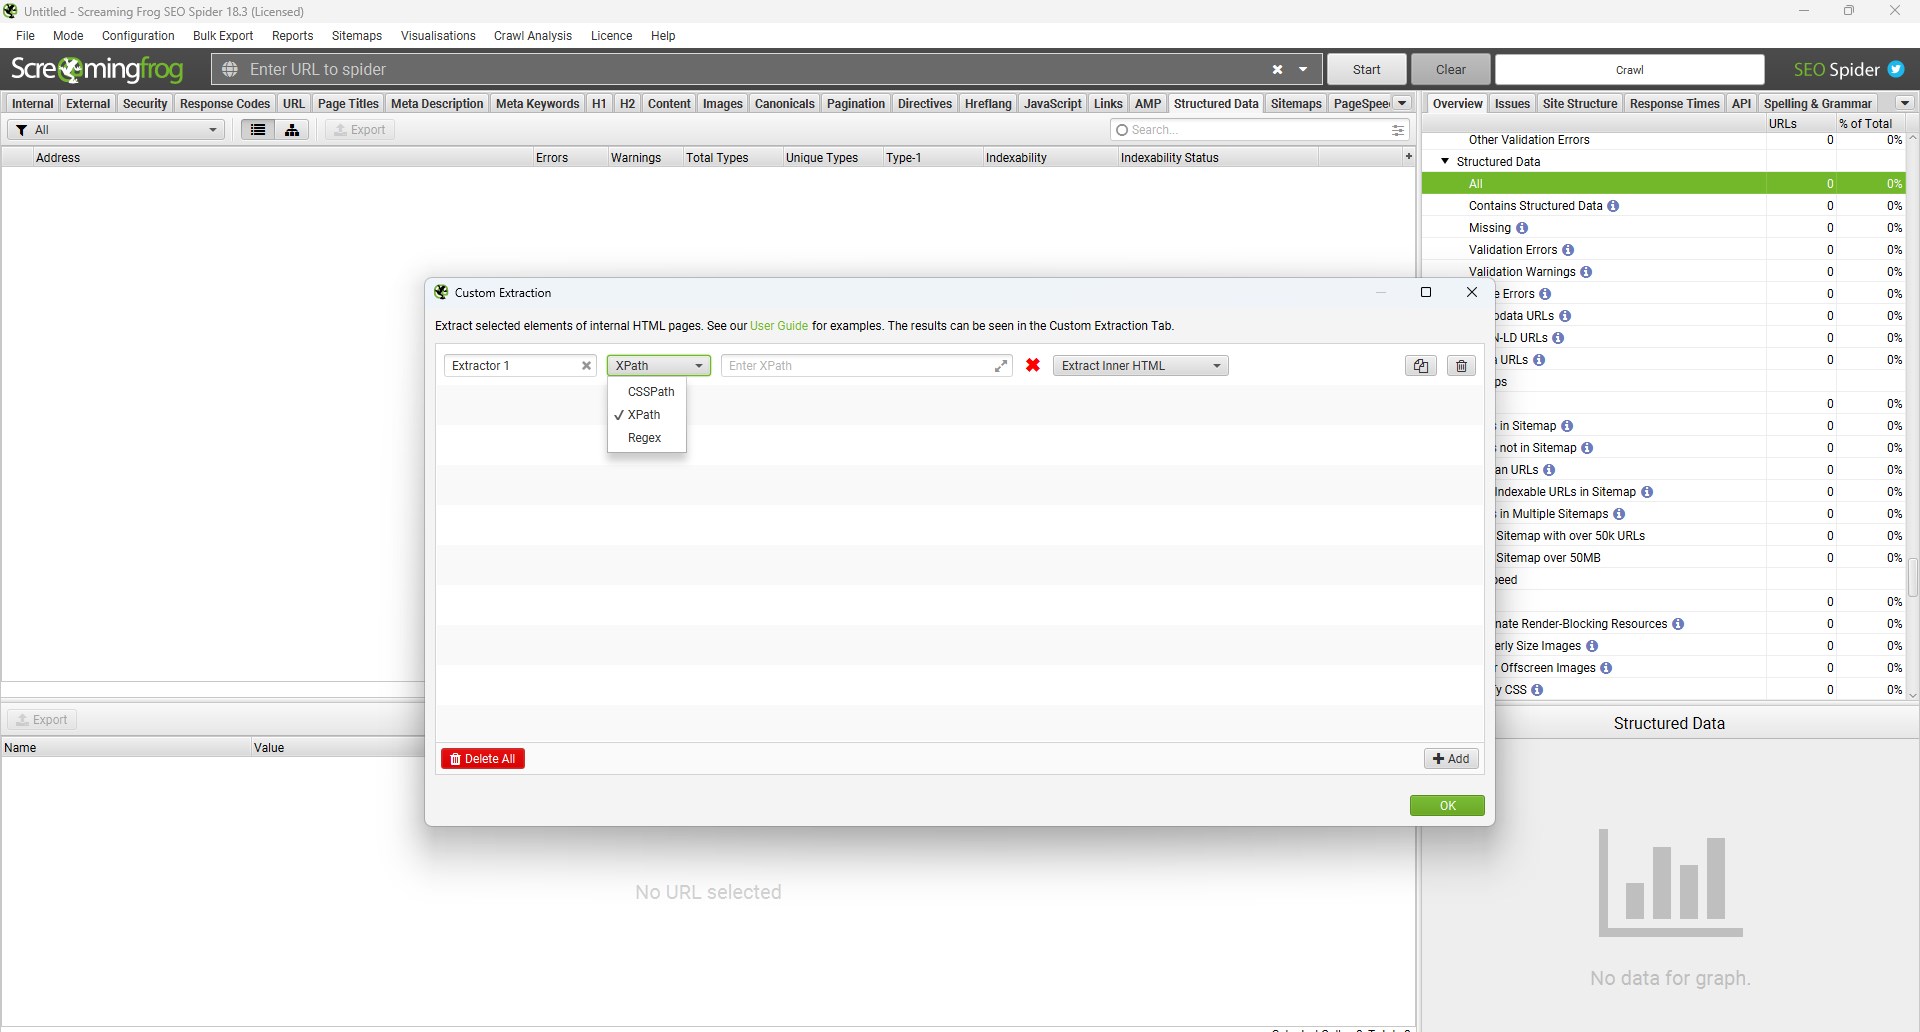Switch to the Response Codes tab
The width and height of the screenshot is (1920, 1032).
[224, 103]
